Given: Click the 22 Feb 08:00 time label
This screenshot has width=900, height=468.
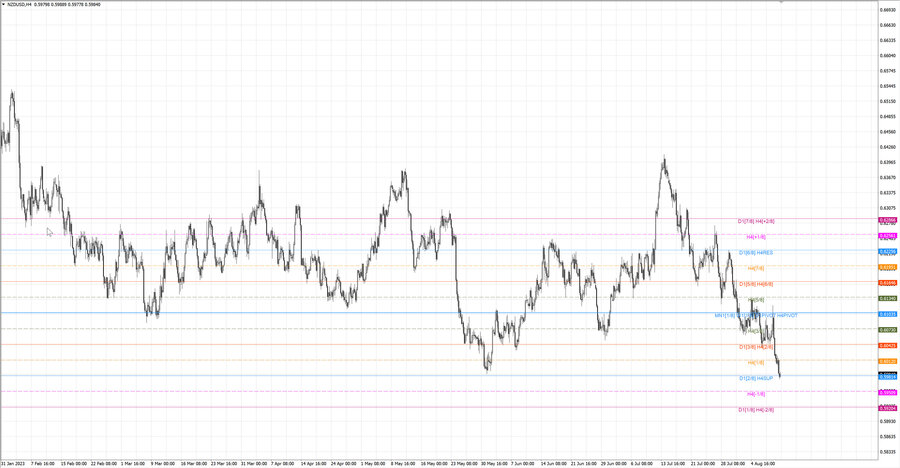Looking at the screenshot, I should (104, 463).
